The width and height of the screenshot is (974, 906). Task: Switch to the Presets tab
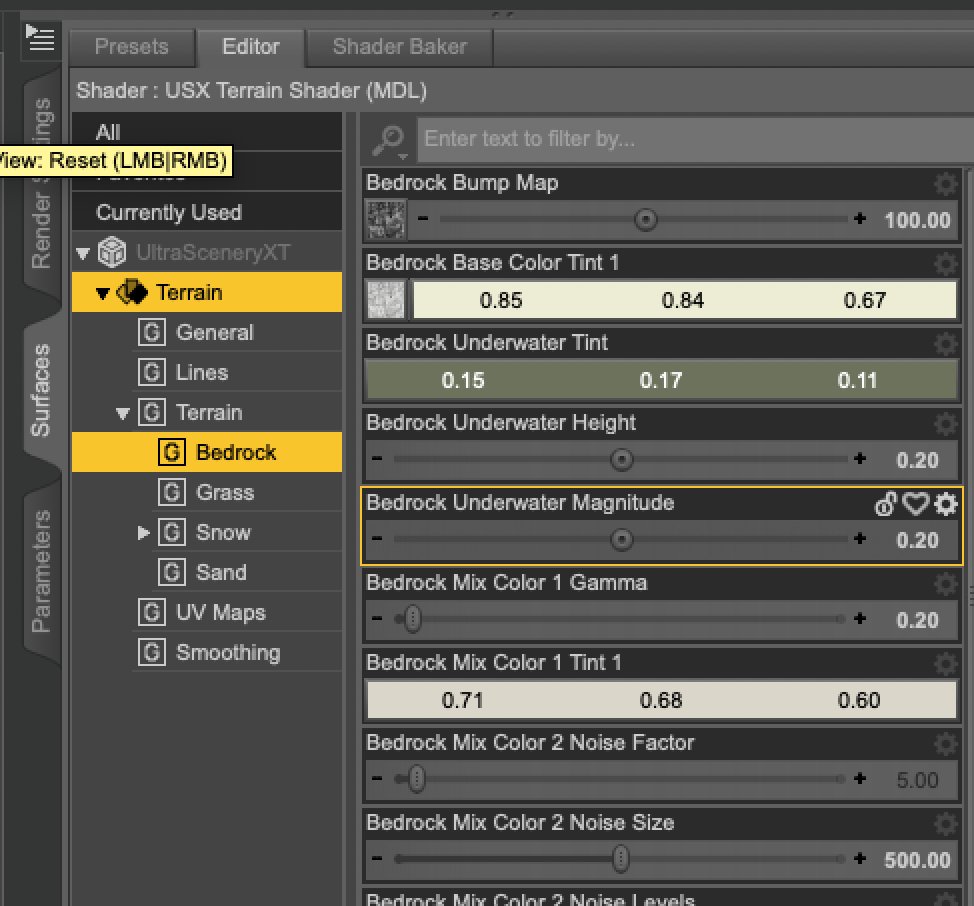[x=132, y=47]
